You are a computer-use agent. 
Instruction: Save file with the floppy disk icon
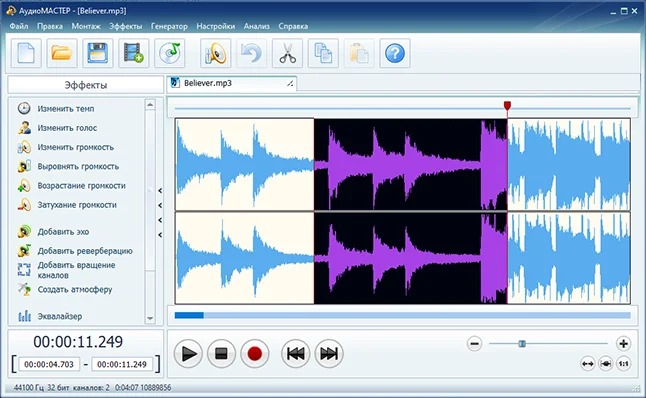[x=98, y=53]
